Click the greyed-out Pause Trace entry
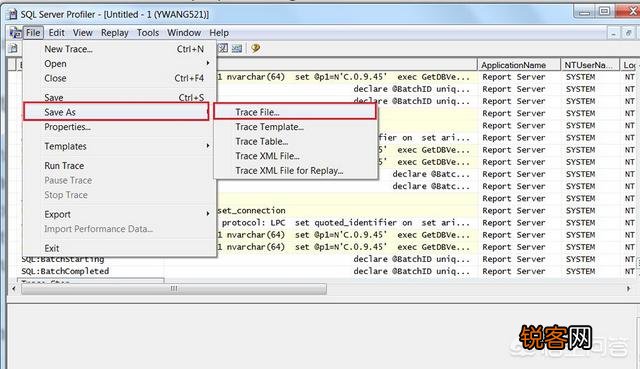This screenshot has width=640, height=369. click(119, 180)
